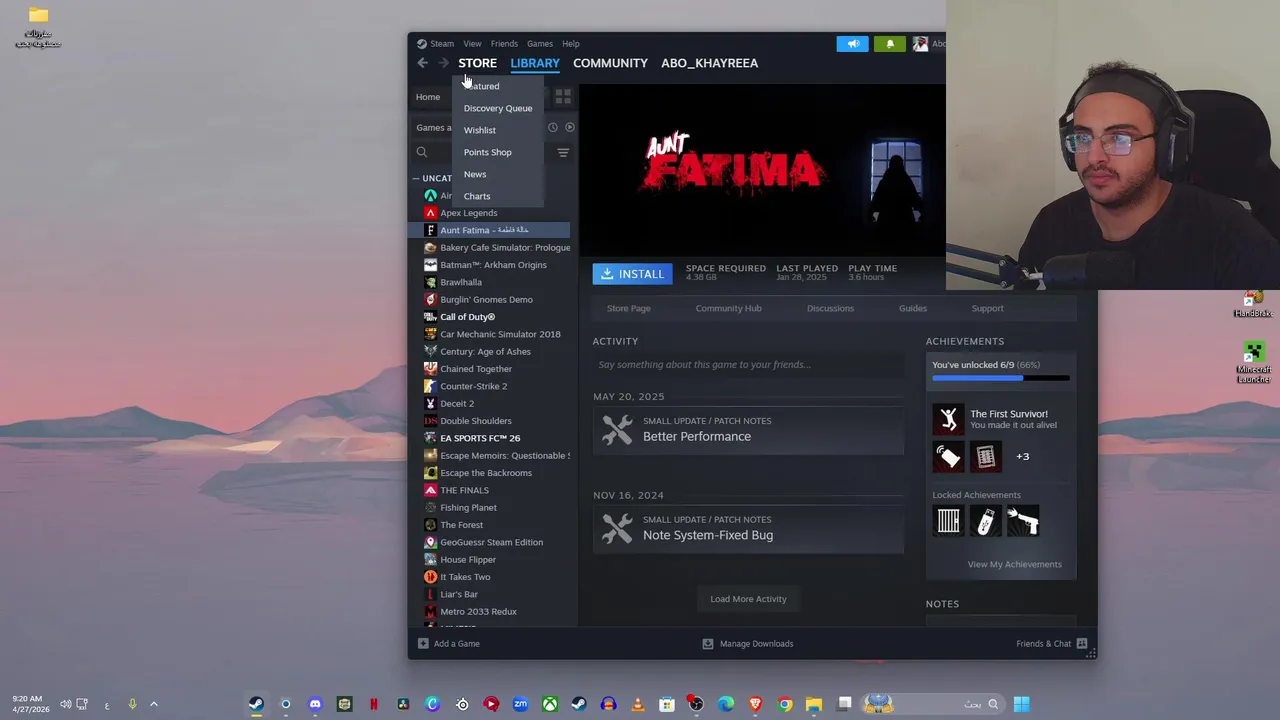
Task: Click the Manage Downloads icon
Action: [708, 644]
